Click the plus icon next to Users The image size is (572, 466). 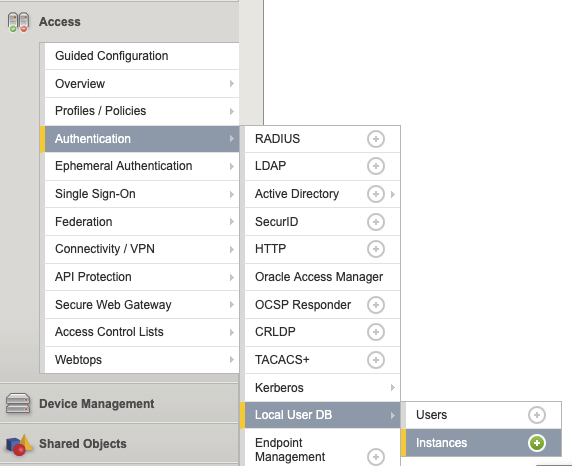point(537,415)
